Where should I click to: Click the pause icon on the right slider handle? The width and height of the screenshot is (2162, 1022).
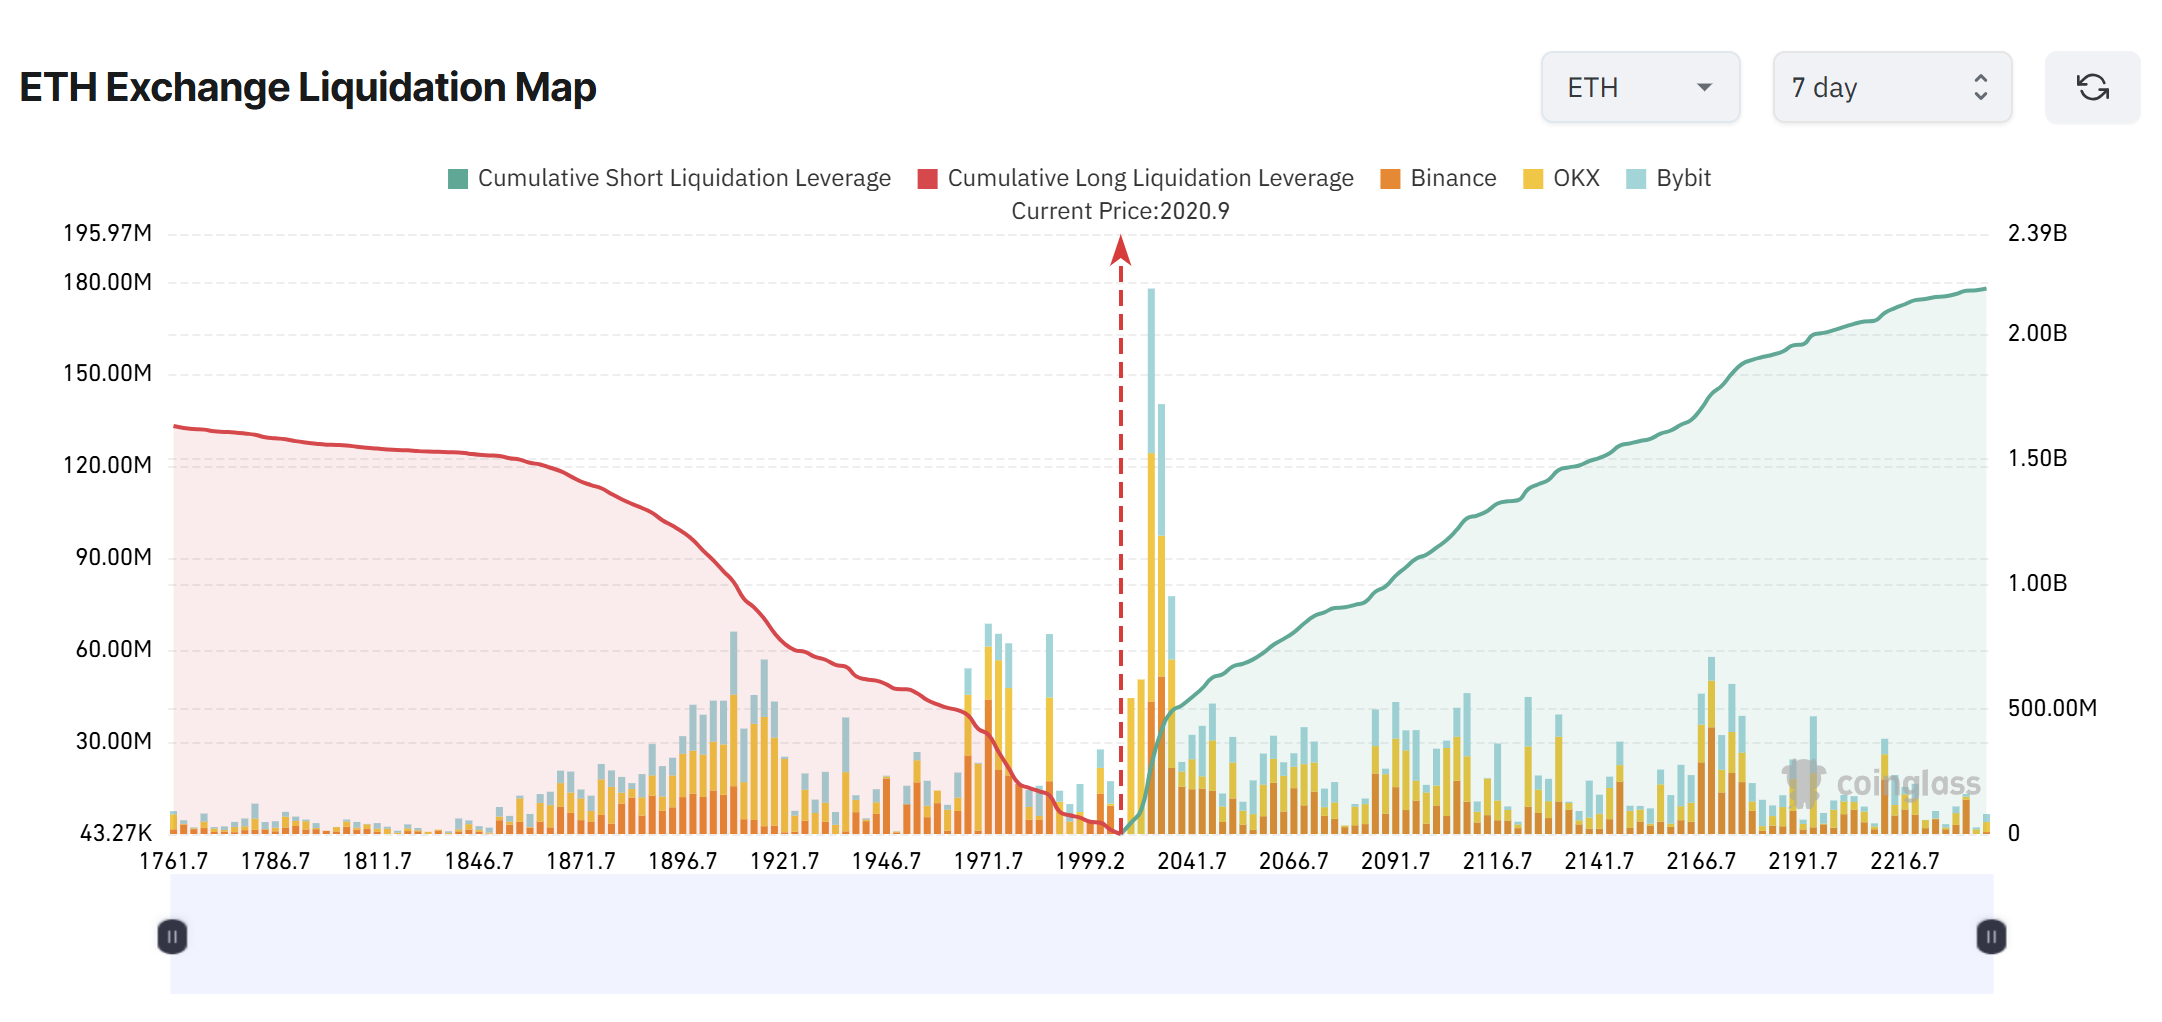(x=1990, y=935)
